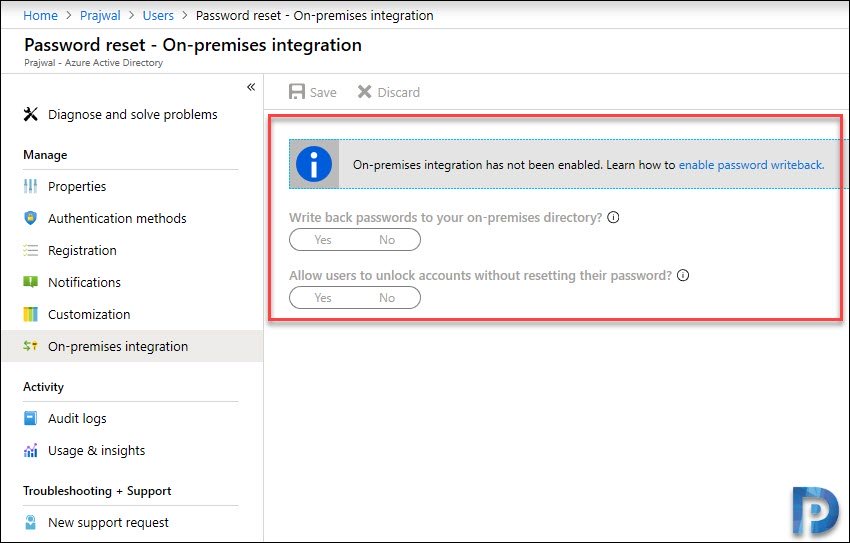
Task: Click the Usage & insights chart icon
Action: tap(30, 450)
